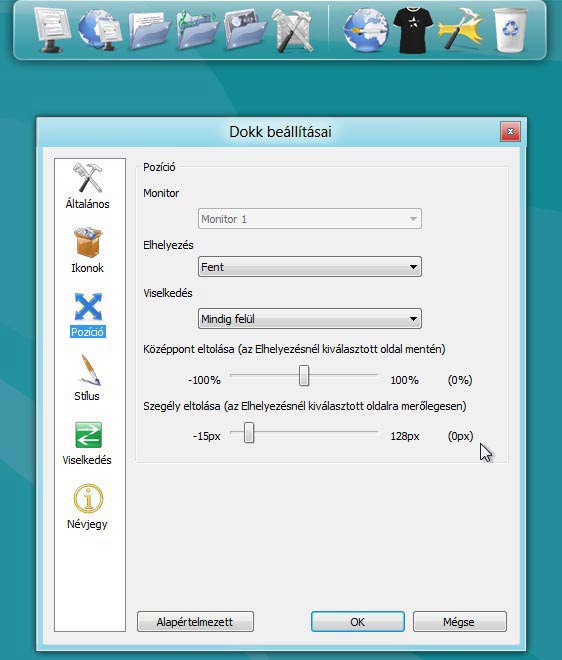Open the documents folder in the dock

click(x=149, y=31)
